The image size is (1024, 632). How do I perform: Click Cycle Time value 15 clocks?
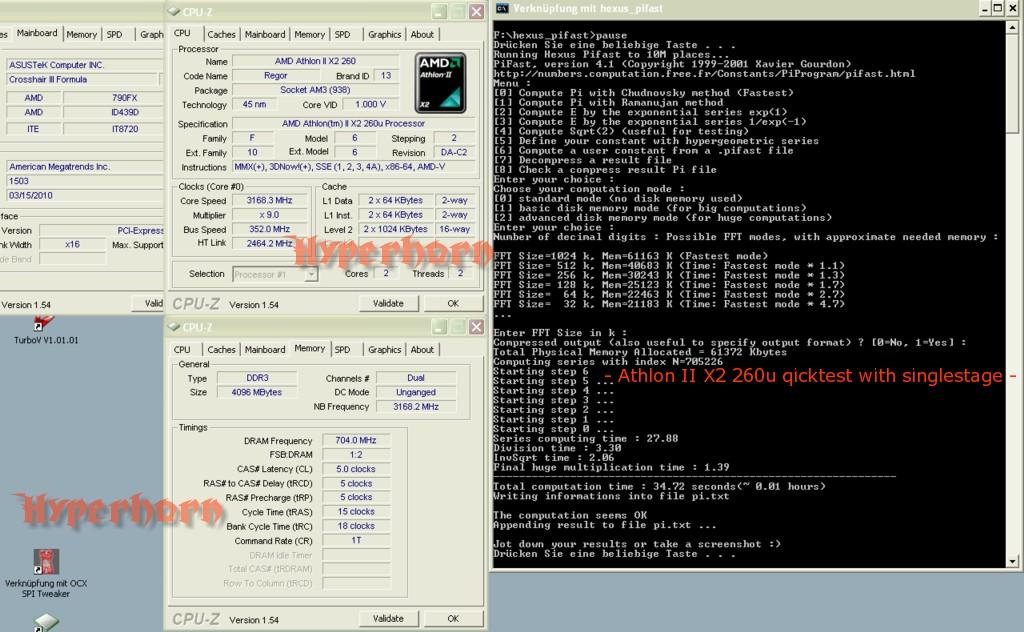pos(356,512)
